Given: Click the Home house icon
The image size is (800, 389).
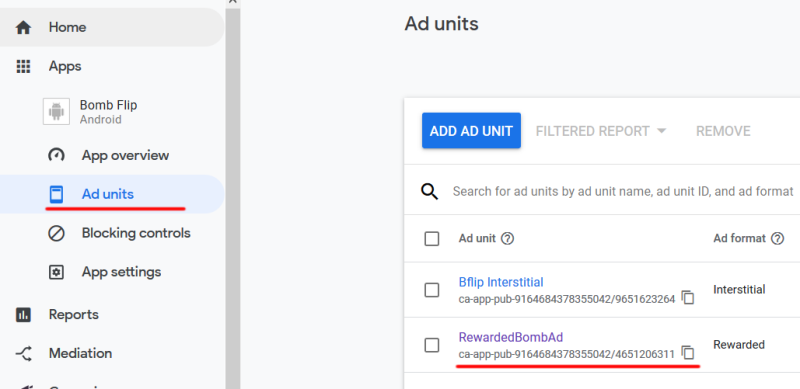Looking at the screenshot, I should pyautogui.click(x=23, y=28).
